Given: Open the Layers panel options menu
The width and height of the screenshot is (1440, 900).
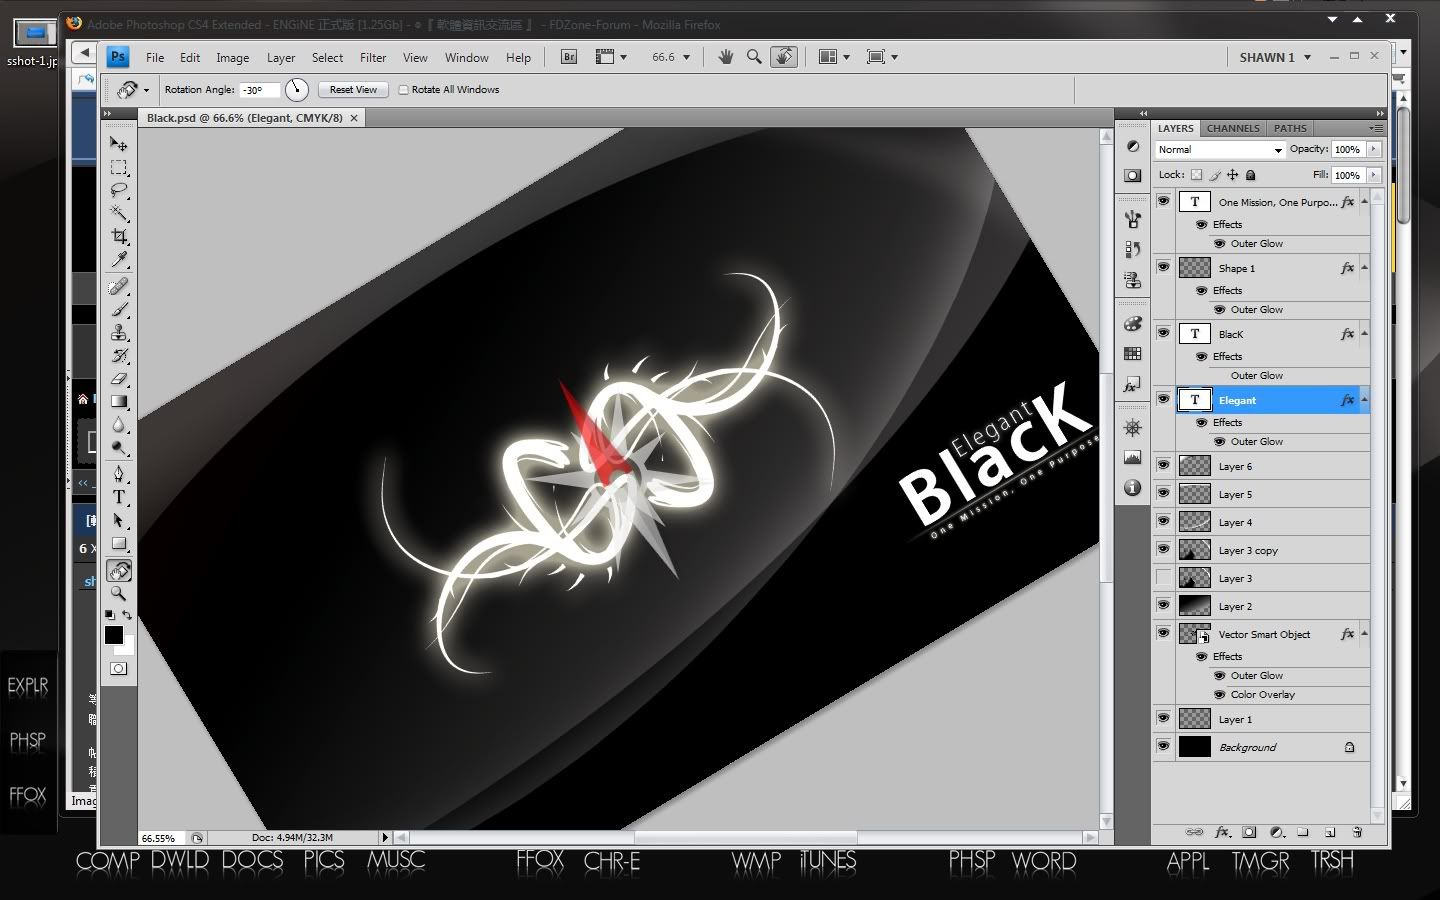Looking at the screenshot, I should [x=1377, y=128].
